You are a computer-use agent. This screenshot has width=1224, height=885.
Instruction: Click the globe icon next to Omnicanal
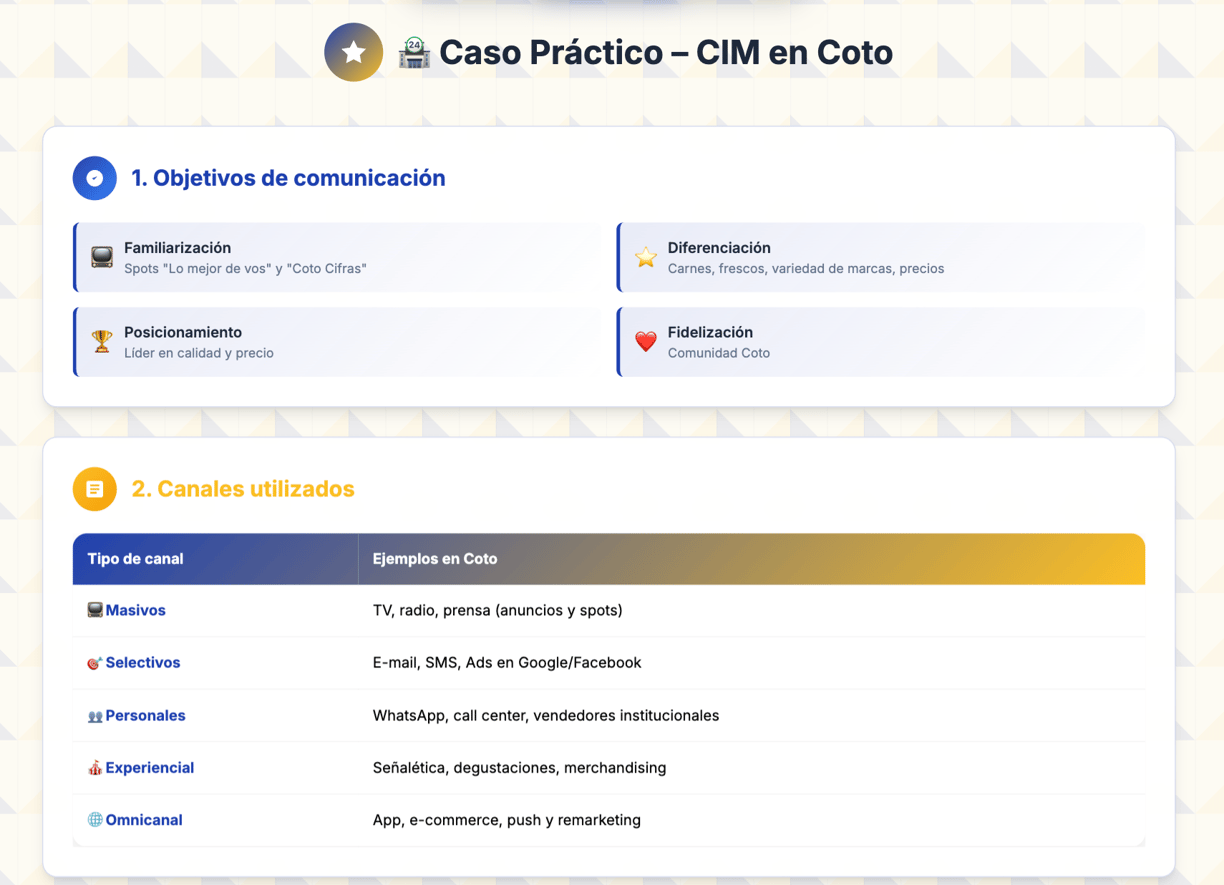click(x=95, y=820)
